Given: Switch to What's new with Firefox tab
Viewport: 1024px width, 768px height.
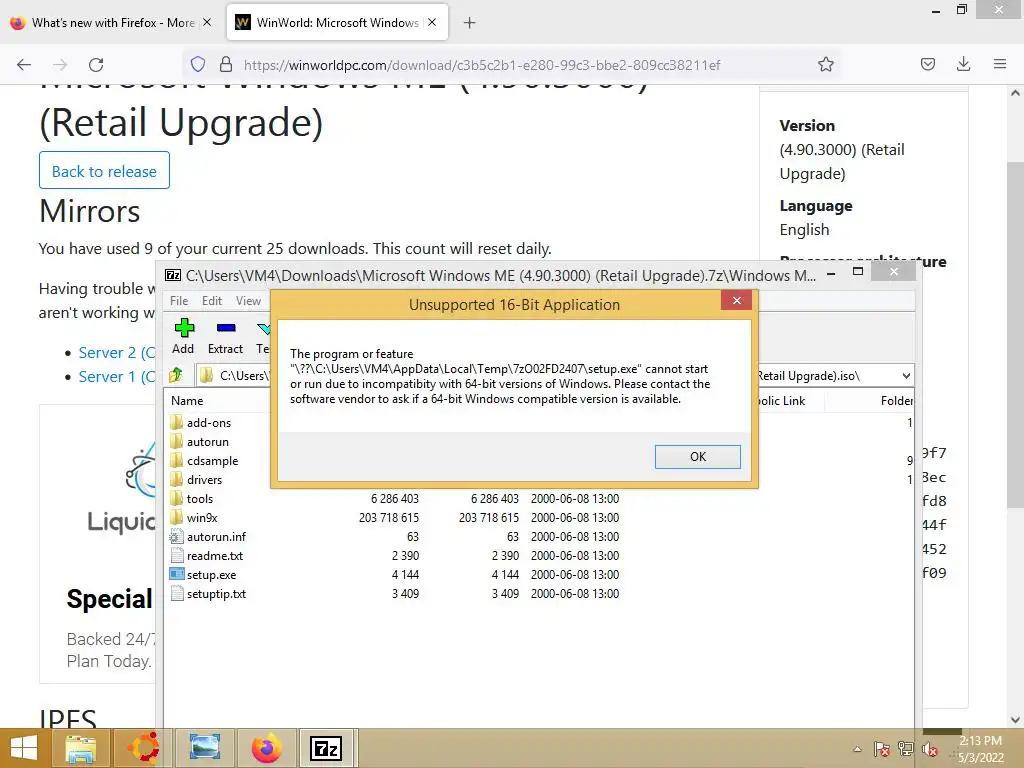Looking at the screenshot, I should [x=111, y=22].
